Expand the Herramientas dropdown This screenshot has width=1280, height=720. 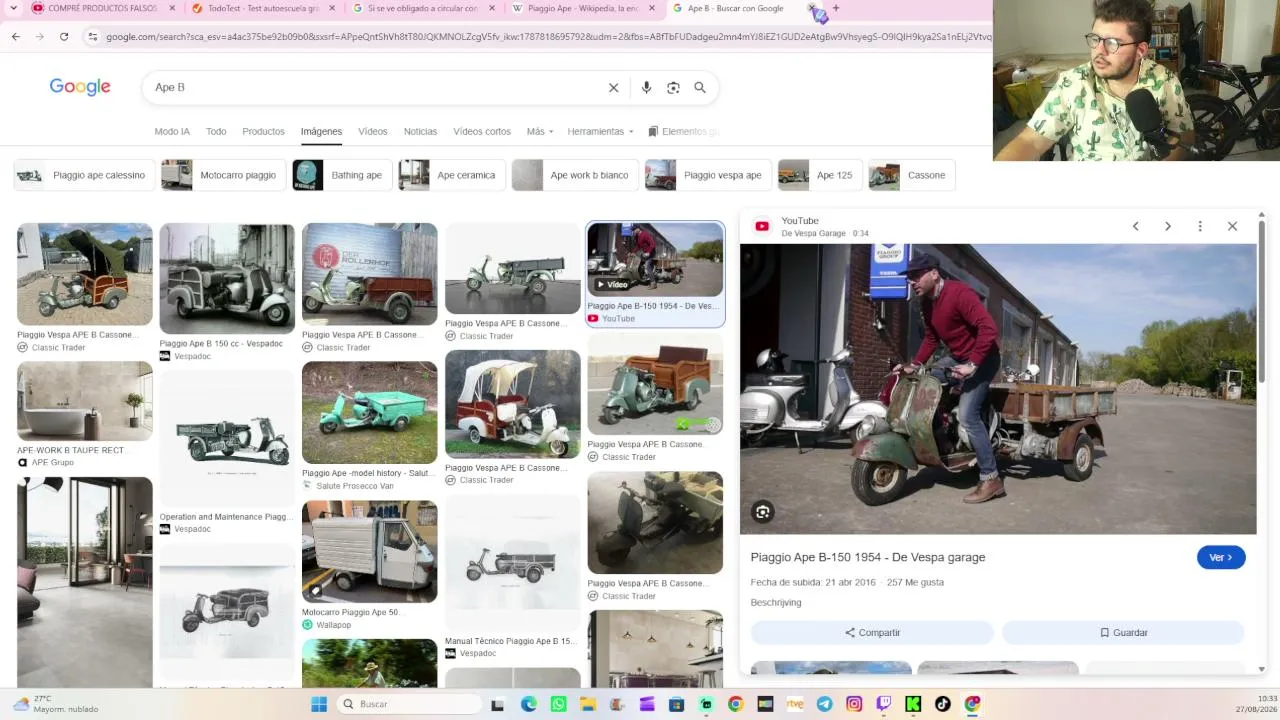(x=601, y=131)
